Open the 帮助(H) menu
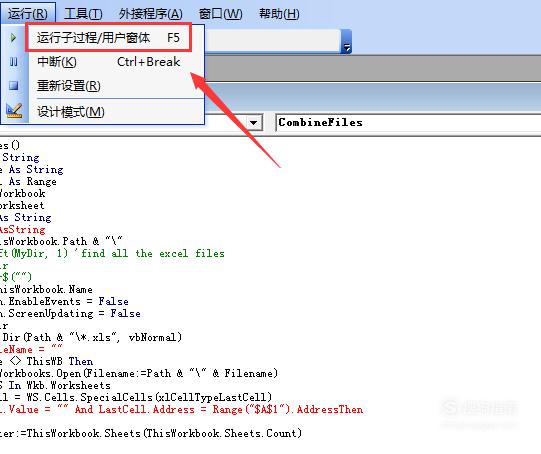 [279, 14]
